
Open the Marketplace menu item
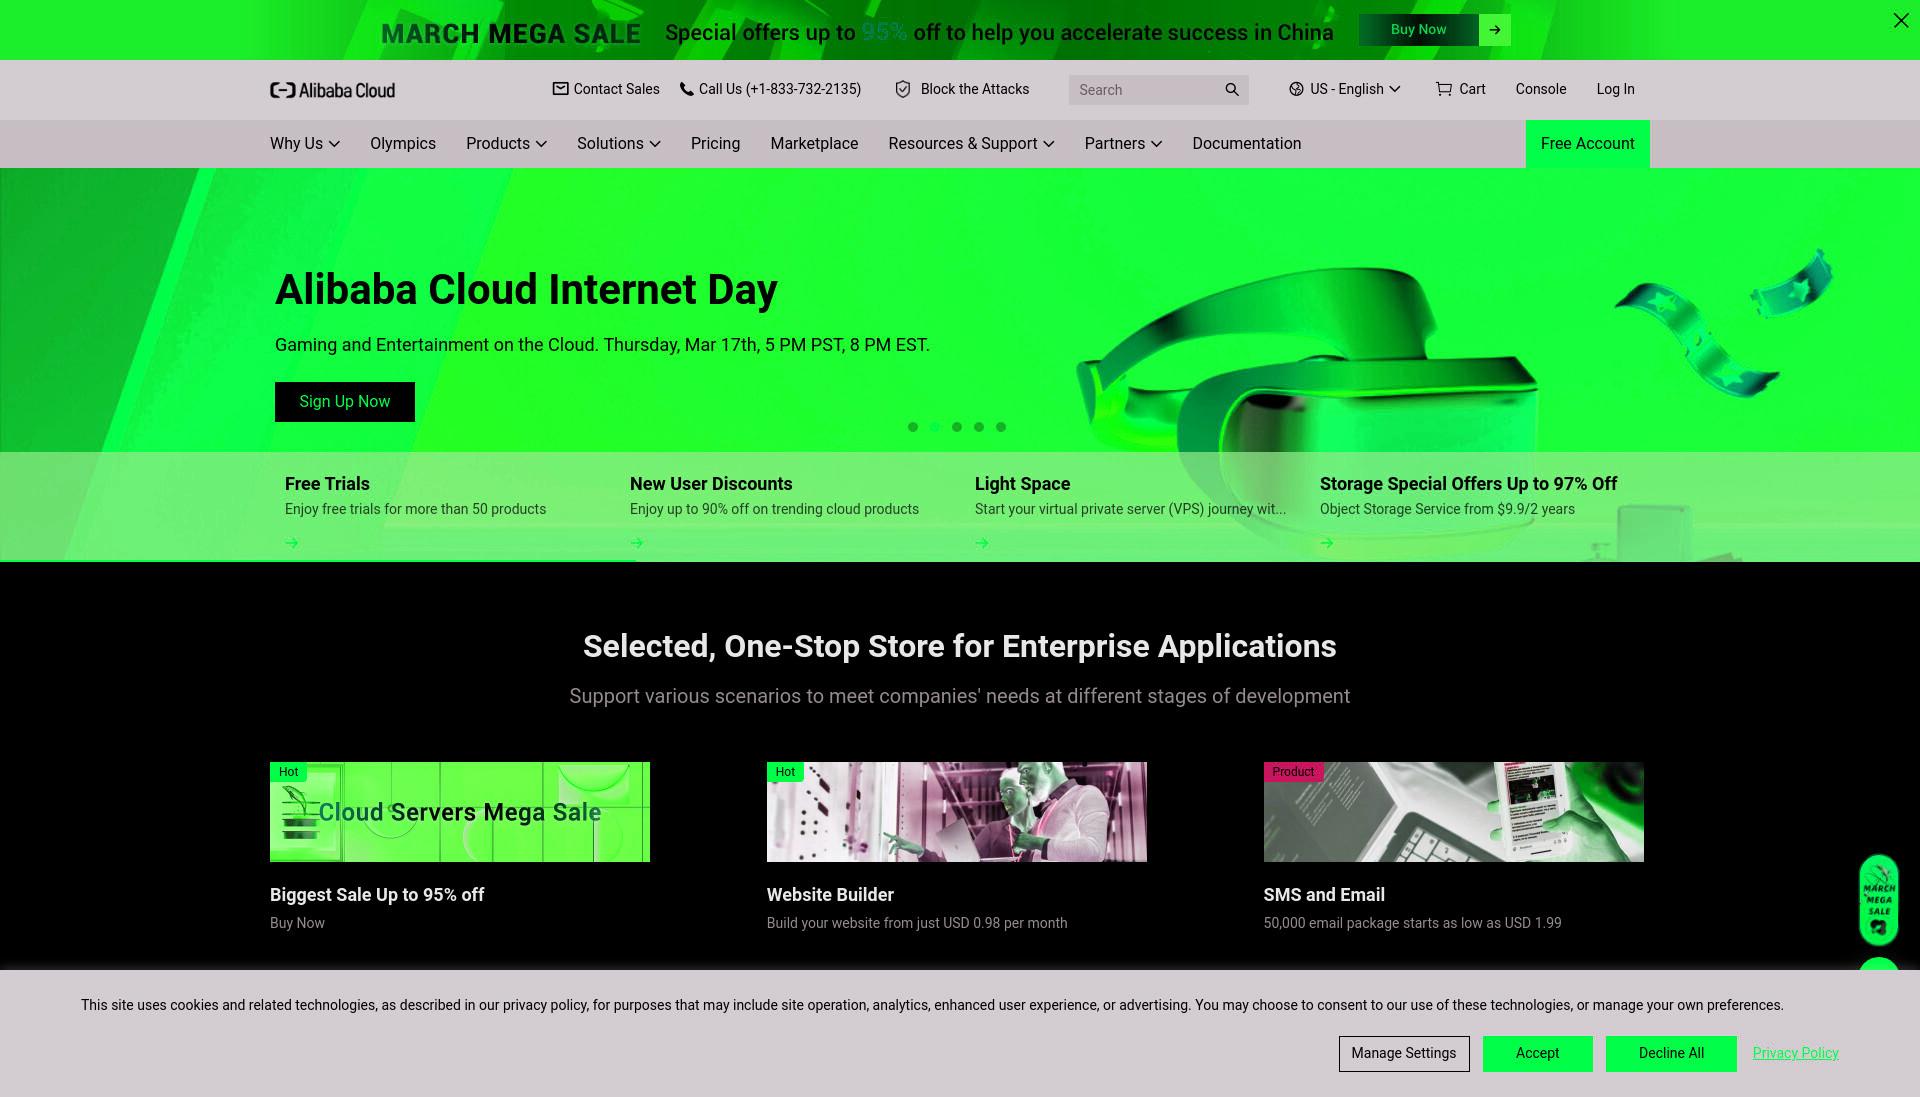pyautogui.click(x=814, y=144)
